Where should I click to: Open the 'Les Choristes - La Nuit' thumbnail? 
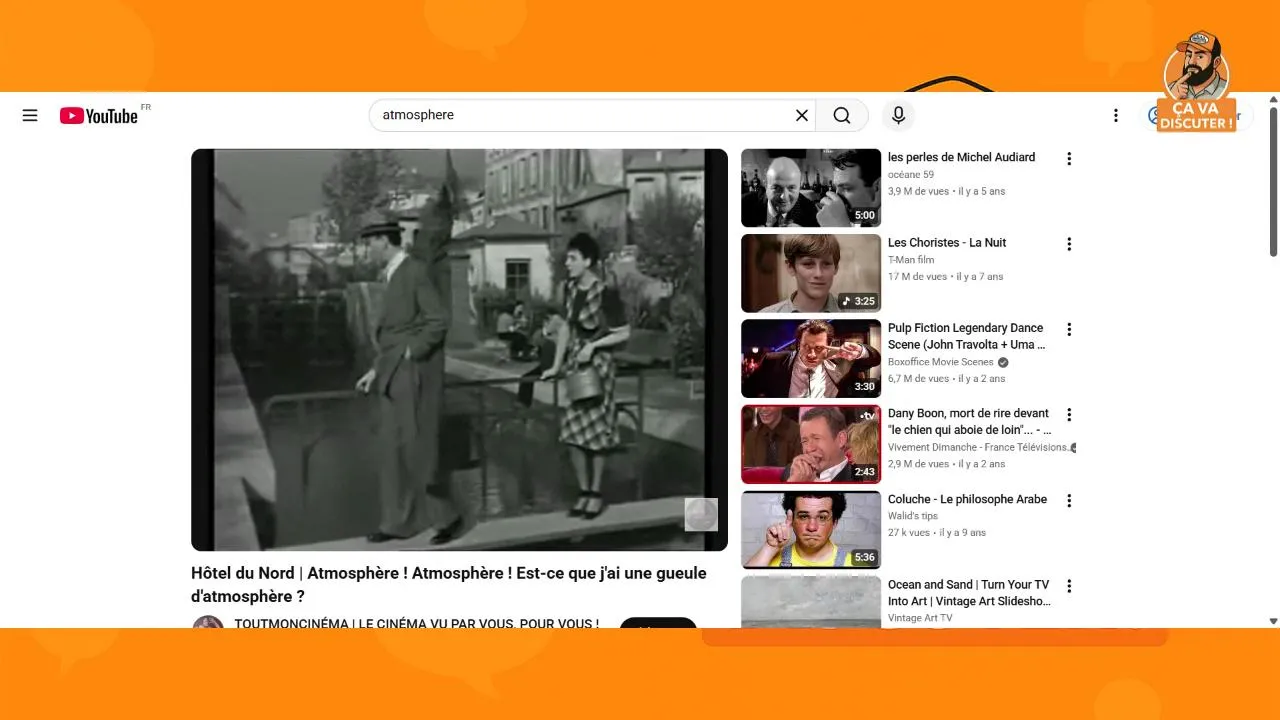tap(811, 273)
